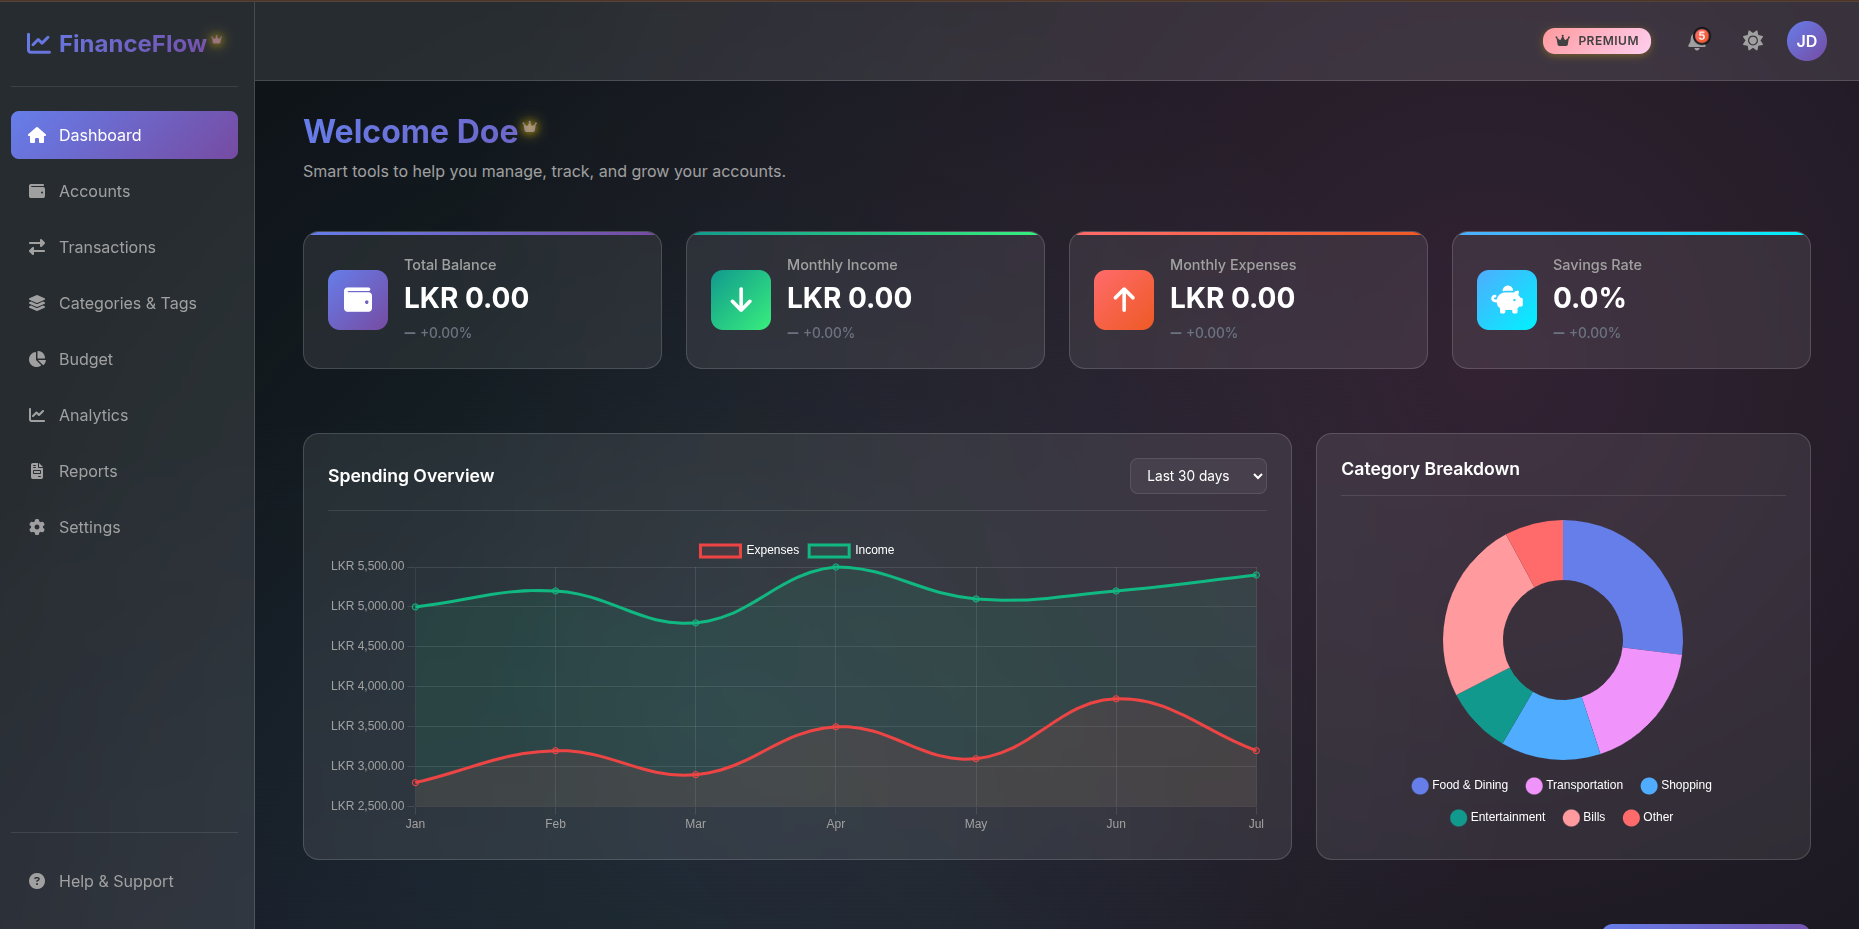Viewport: 1859px width, 929px height.
Task: Open Accounts in the sidebar
Action: [x=94, y=191]
